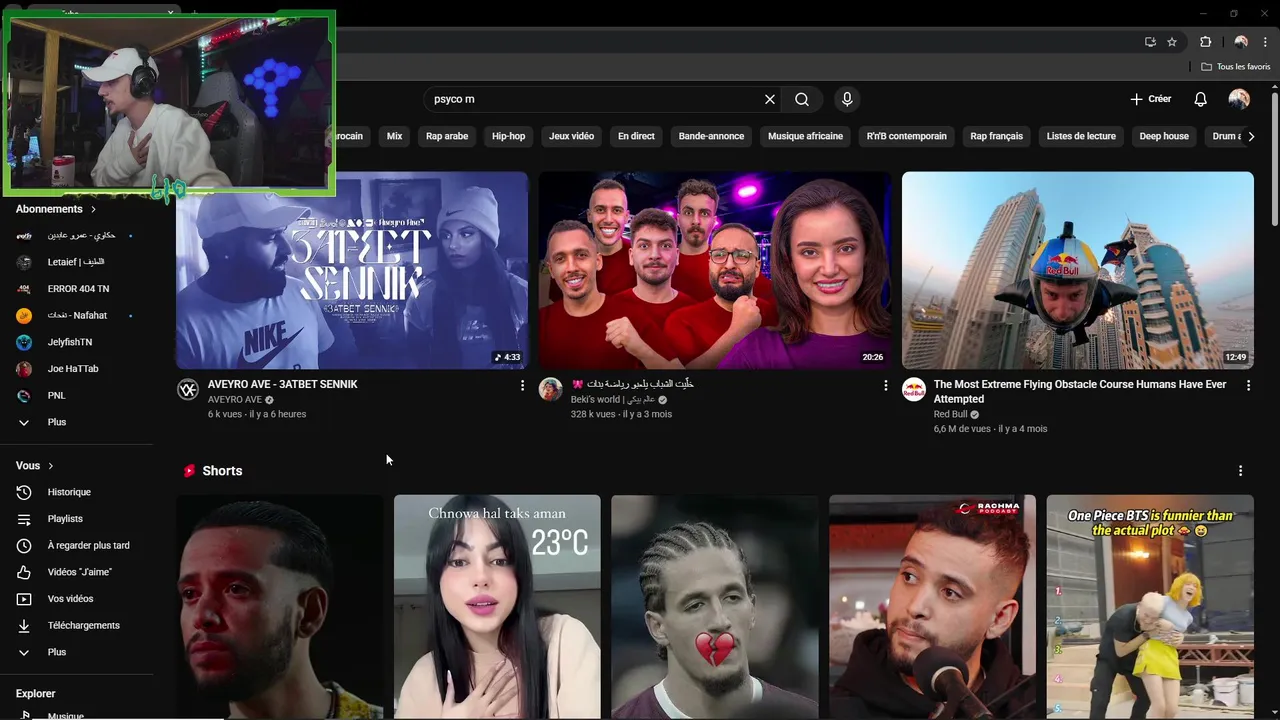Select the En direct filter chip
1280x720 pixels.
tap(636, 136)
